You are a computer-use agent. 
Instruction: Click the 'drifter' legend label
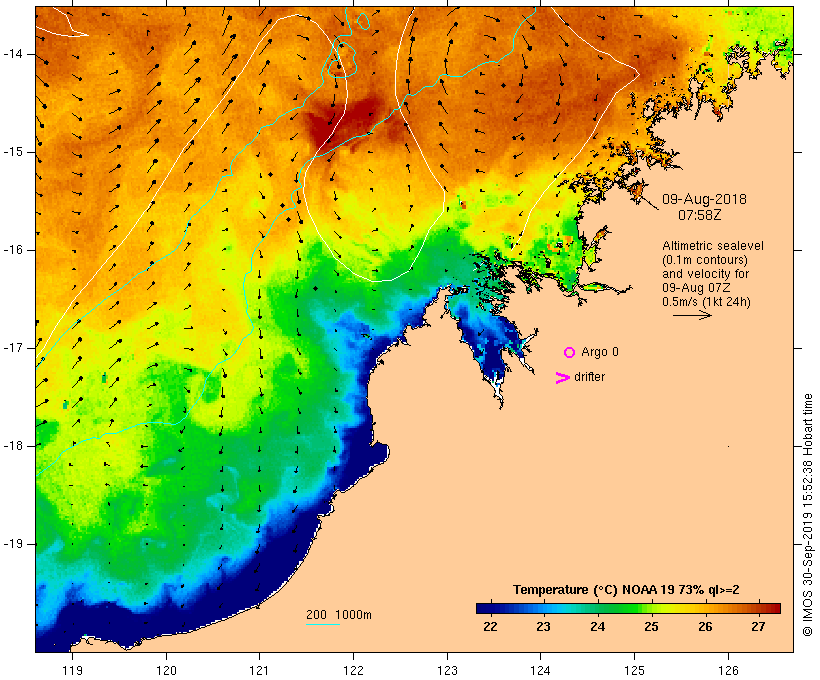[589, 377]
